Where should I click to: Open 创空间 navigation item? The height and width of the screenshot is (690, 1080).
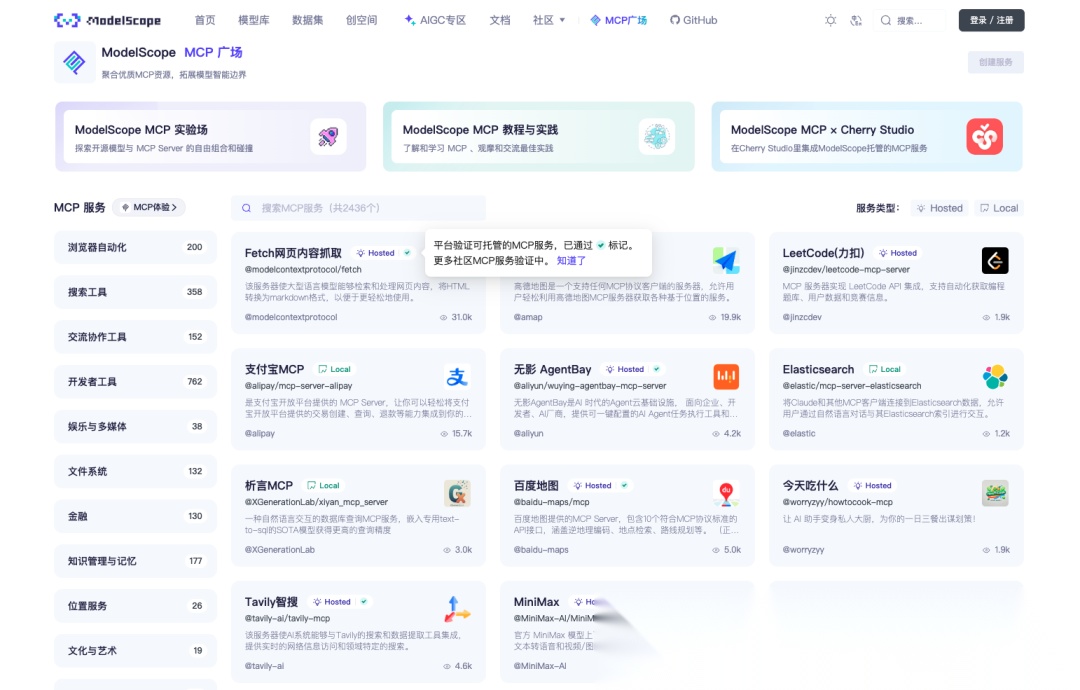(x=361, y=21)
